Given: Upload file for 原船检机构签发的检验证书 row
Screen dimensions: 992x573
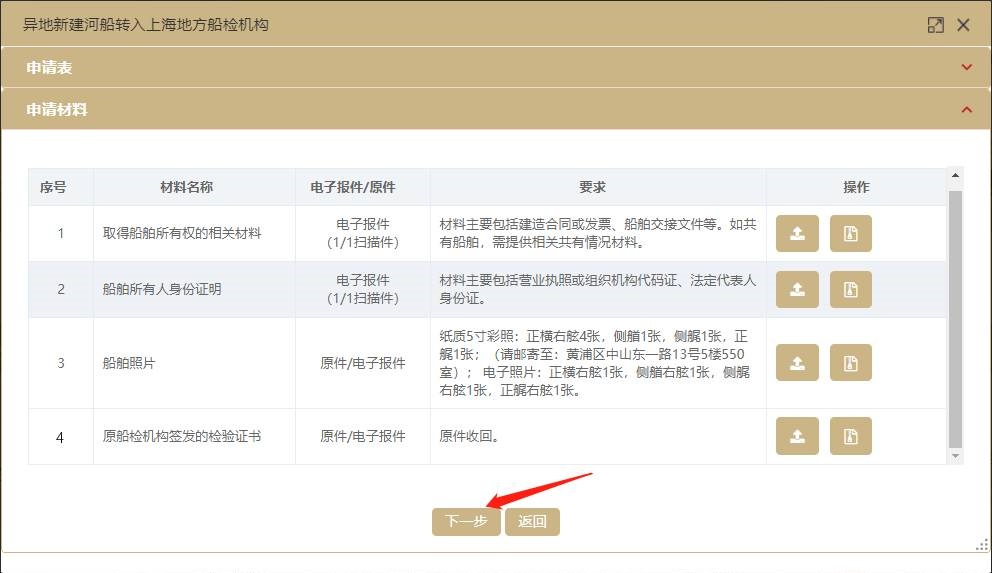Looking at the screenshot, I should (x=797, y=436).
